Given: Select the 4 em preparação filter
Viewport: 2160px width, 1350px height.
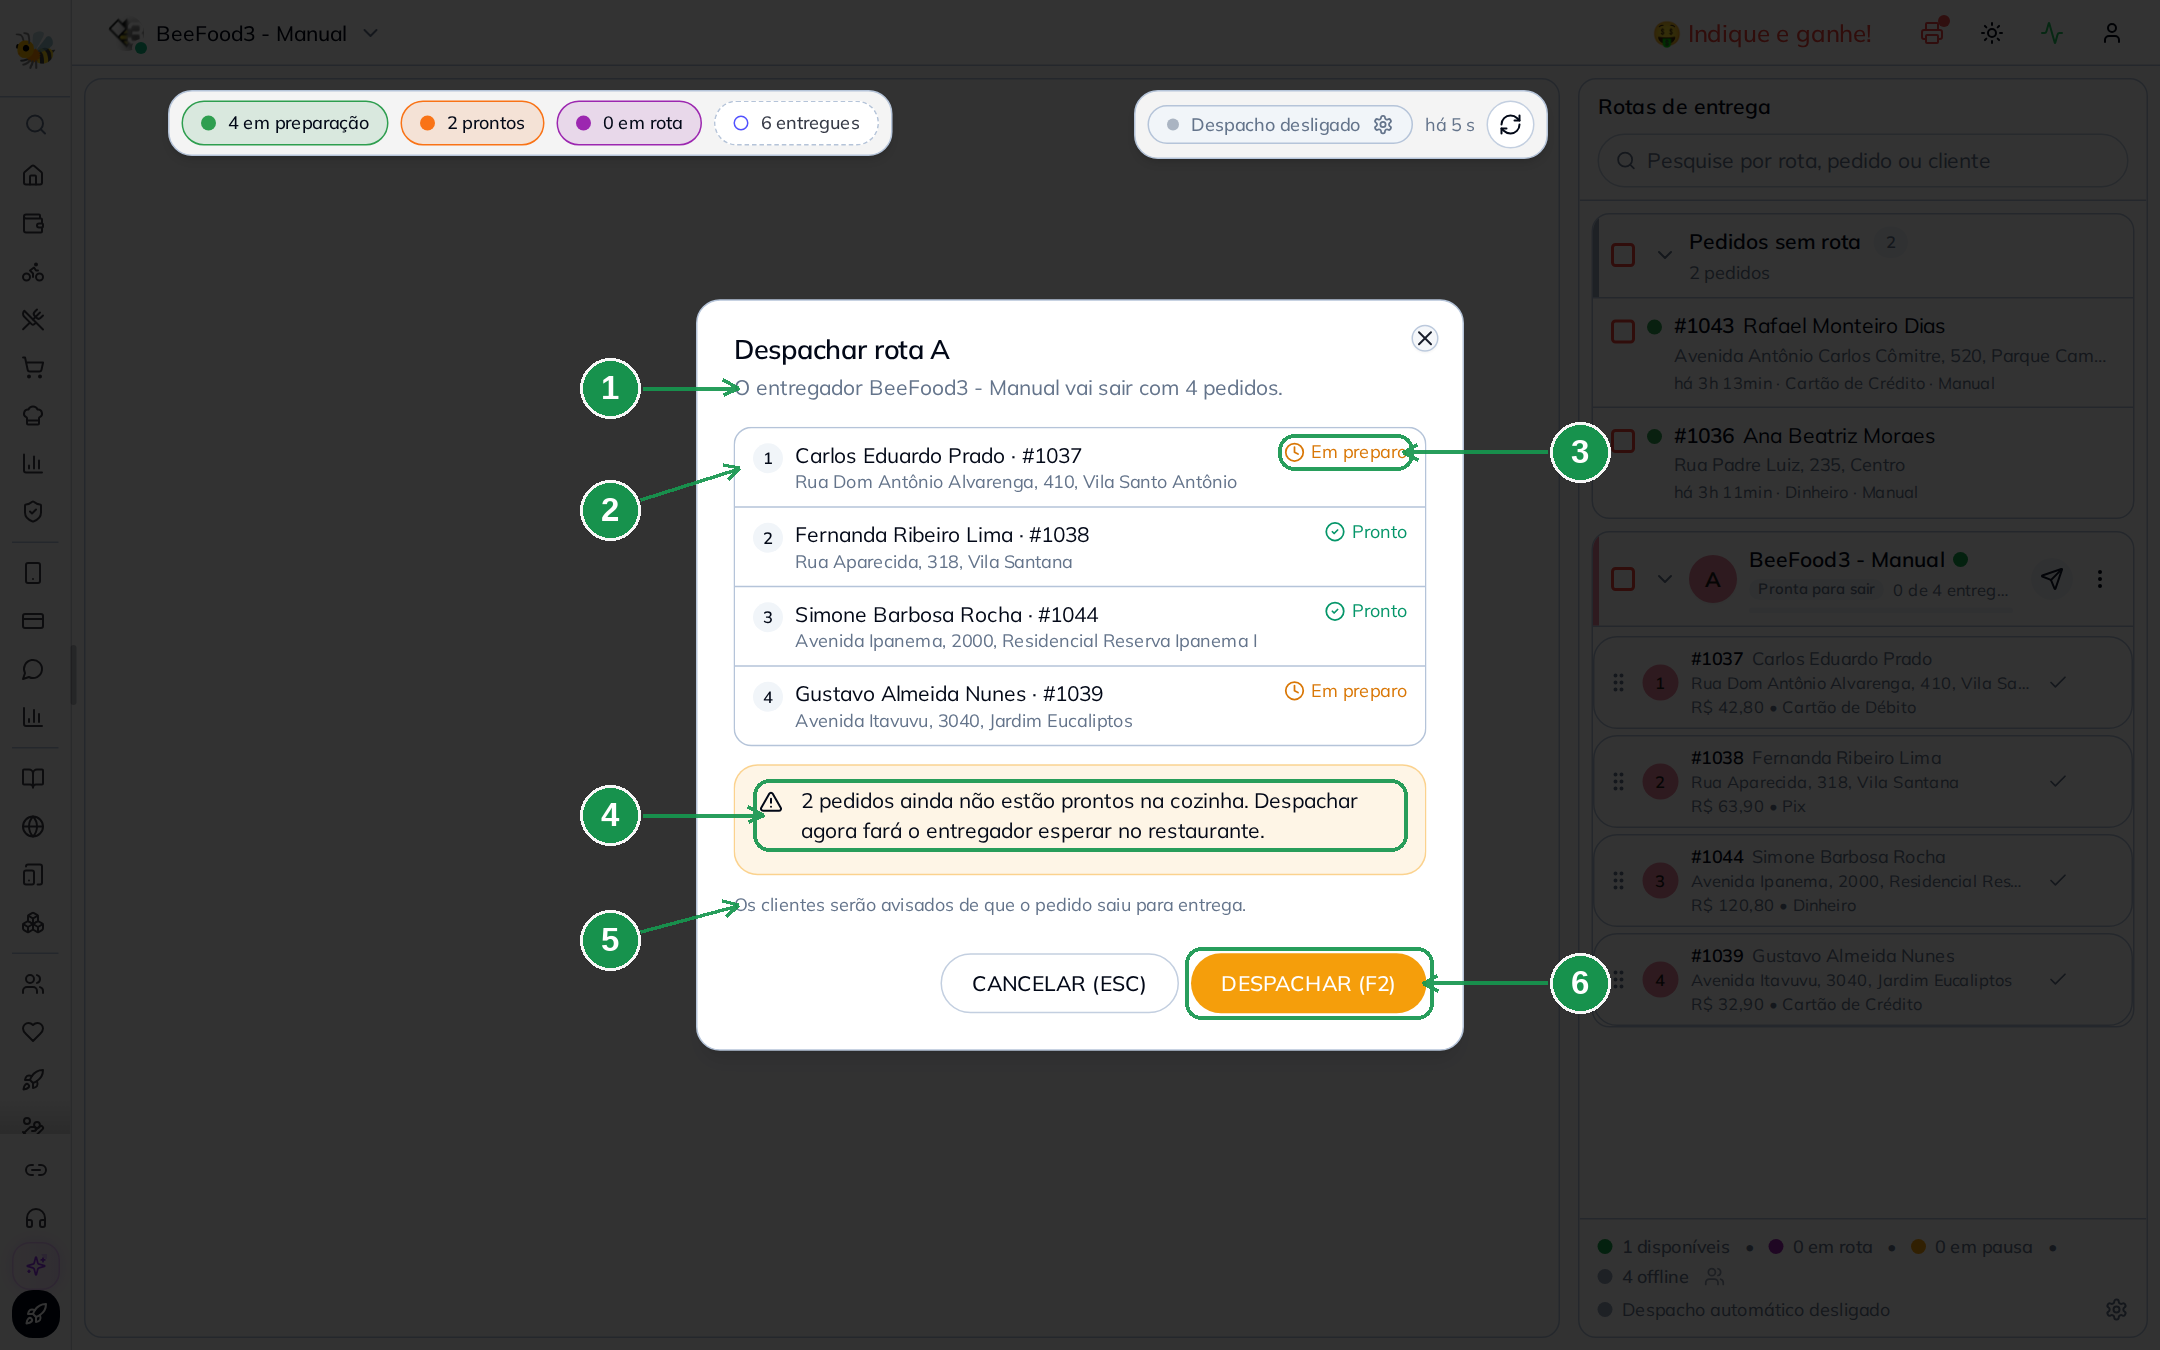Looking at the screenshot, I should pyautogui.click(x=285, y=123).
